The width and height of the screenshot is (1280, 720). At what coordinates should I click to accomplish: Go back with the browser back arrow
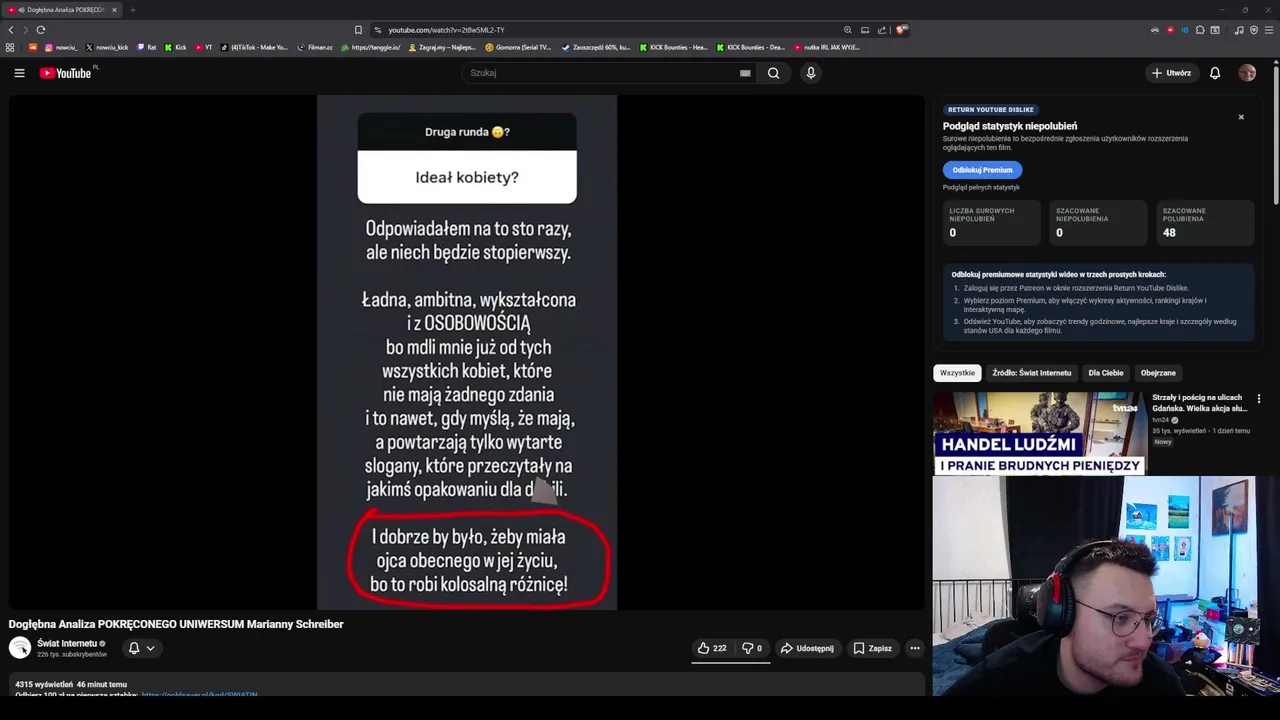click(11, 30)
